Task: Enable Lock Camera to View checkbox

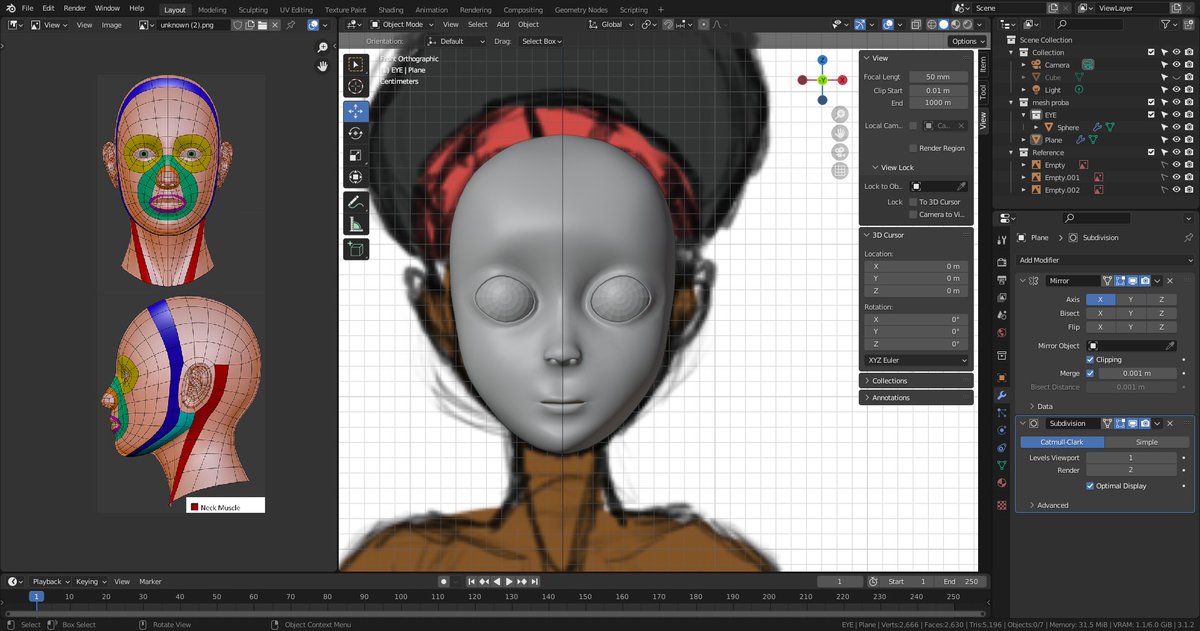Action: pyautogui.click(x=913, y=215)
